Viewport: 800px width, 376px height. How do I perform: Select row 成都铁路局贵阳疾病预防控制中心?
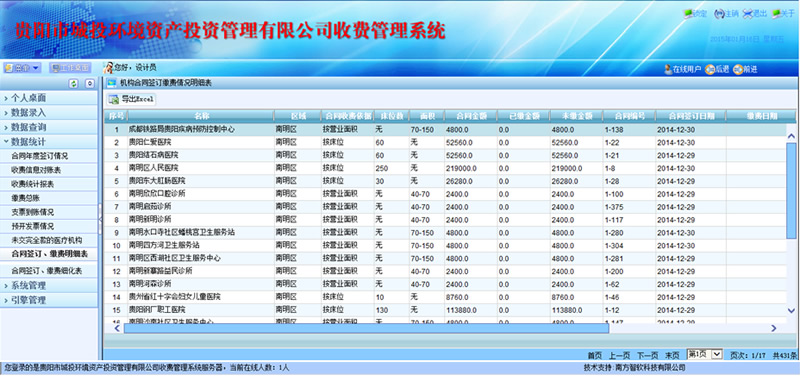pyautogui.click(x=445, y=130)
